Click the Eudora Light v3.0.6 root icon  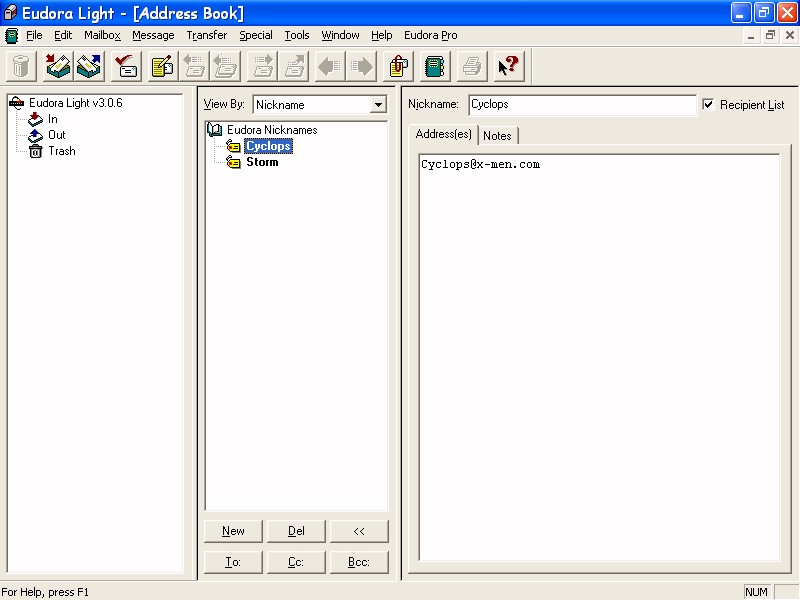[x=16, y=103]
